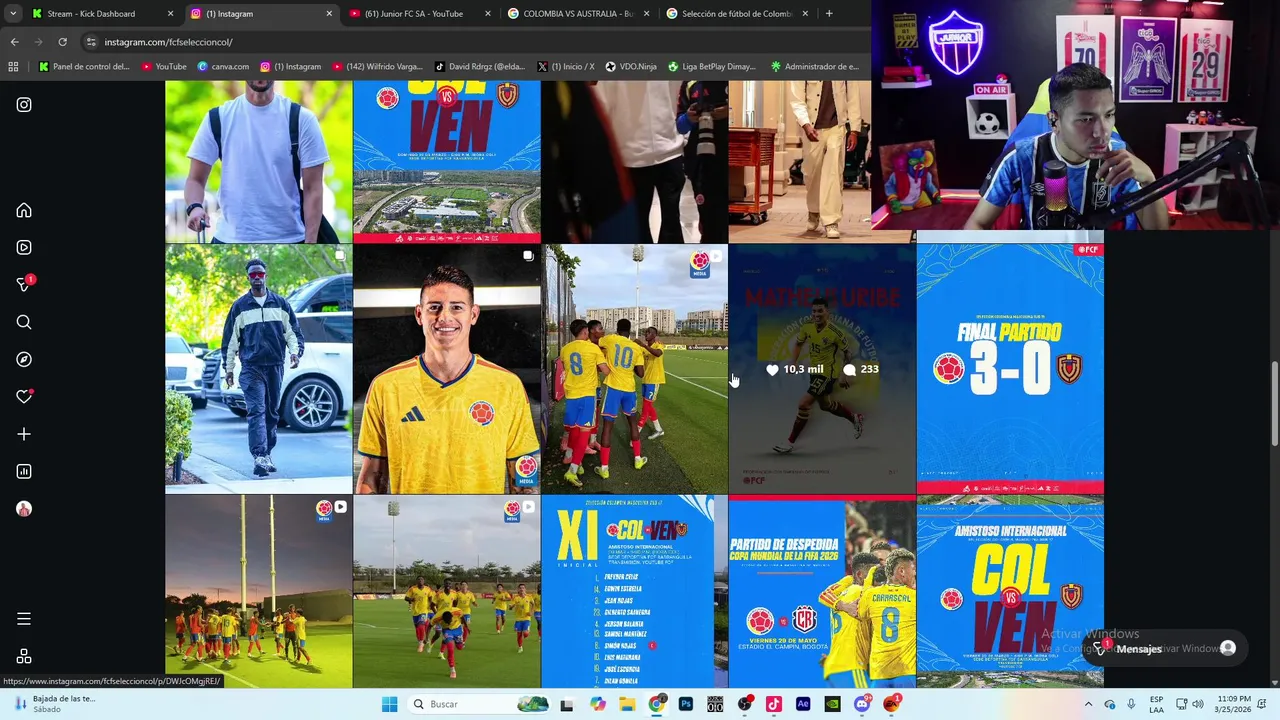Open Photoshop from the taskbar
This screenshot has height=720, width=1280.
coord(686,704)
